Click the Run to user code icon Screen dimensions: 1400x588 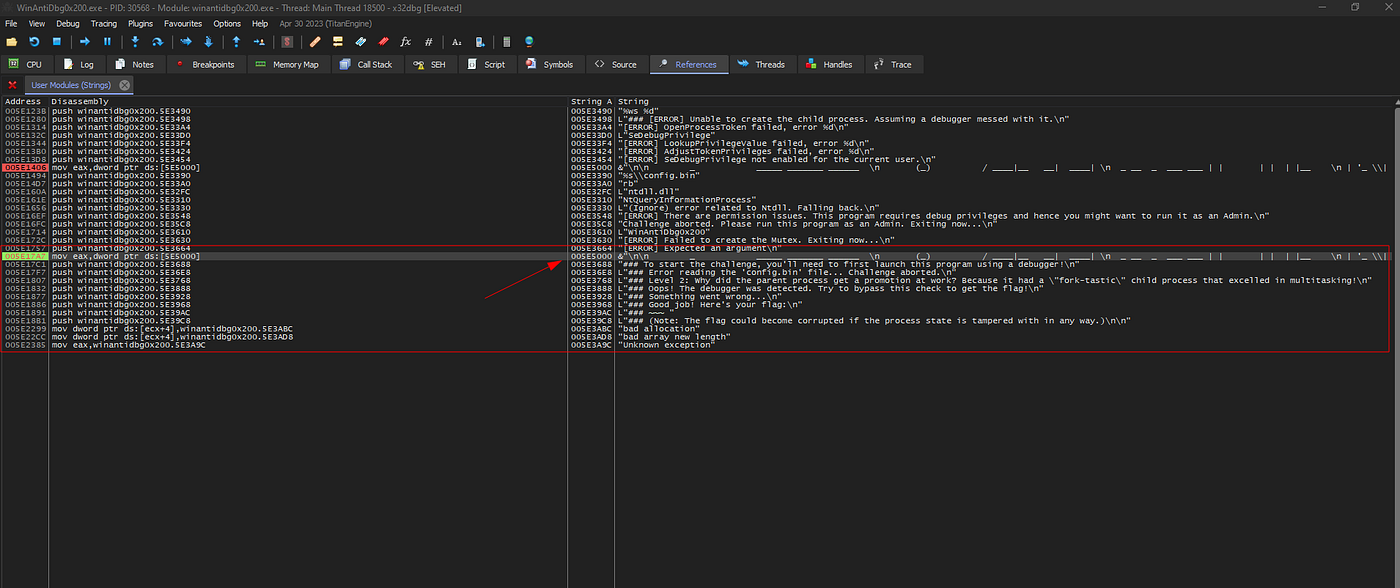pos(259,42)
